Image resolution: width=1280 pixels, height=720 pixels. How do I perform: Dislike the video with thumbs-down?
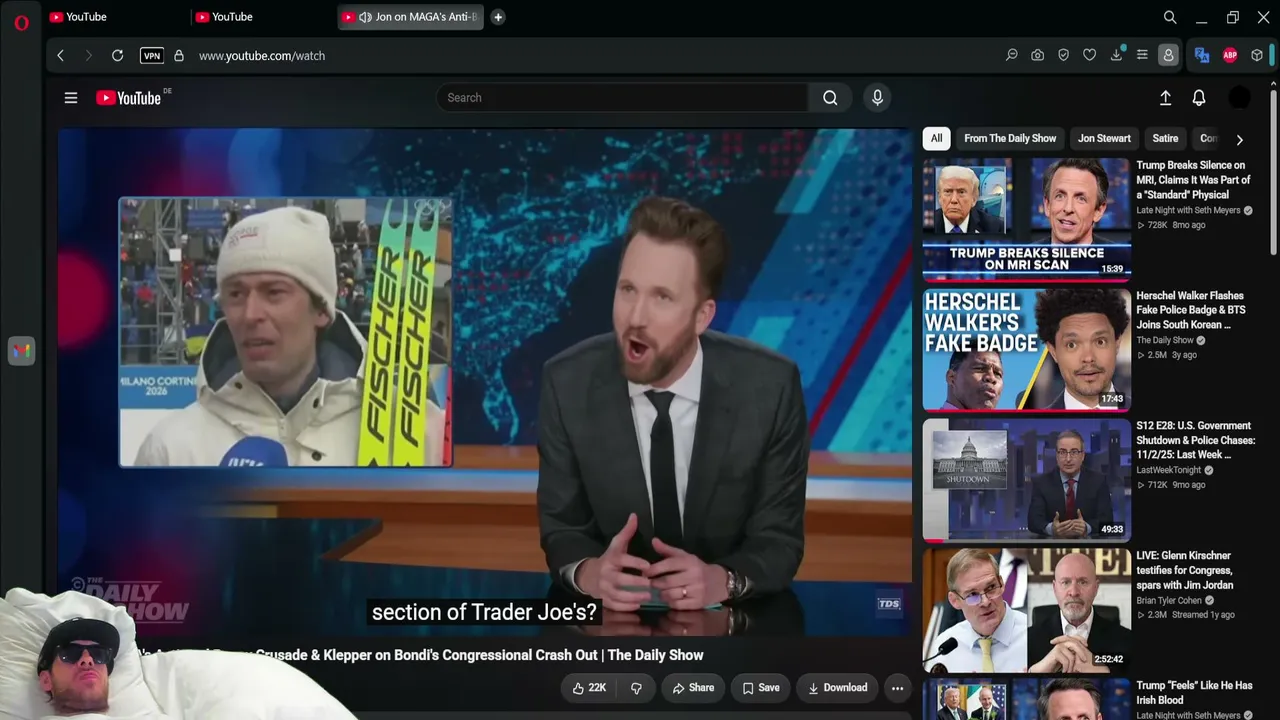pyautogui.click(x=636, y=688)
